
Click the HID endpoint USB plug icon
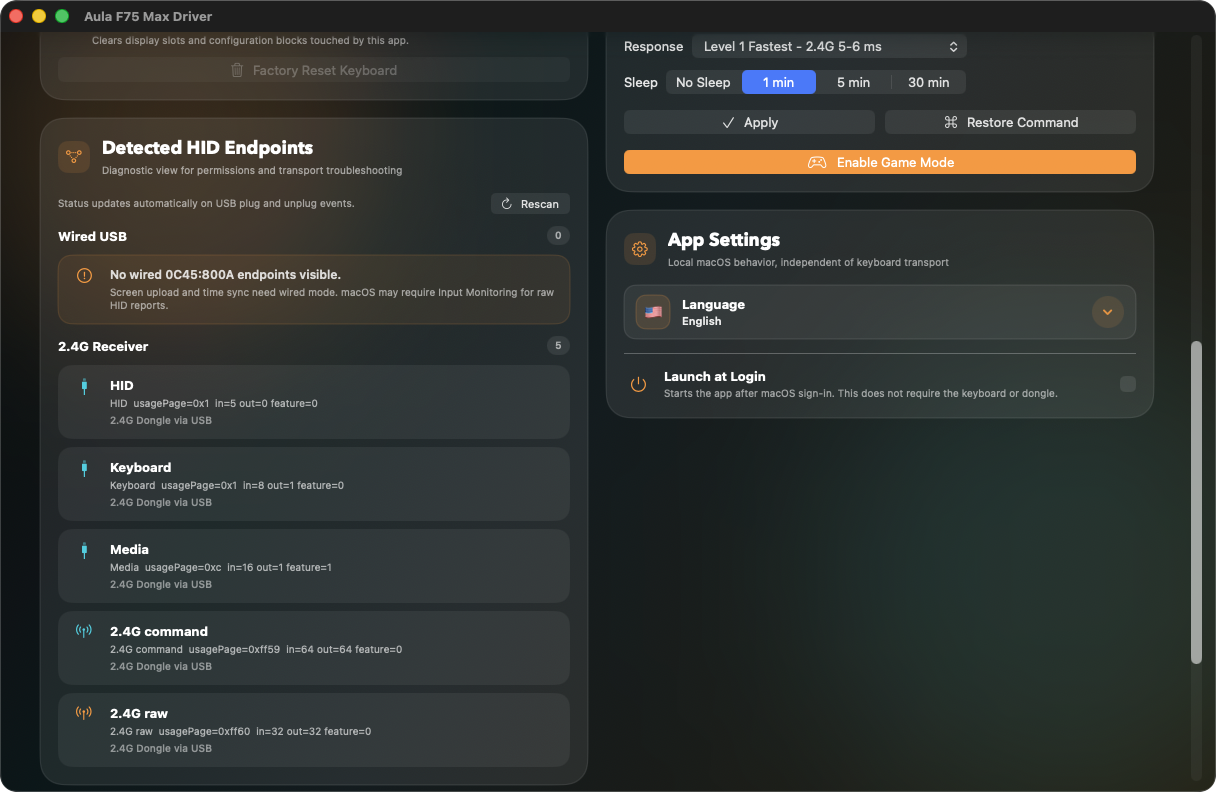pos(84,386)
